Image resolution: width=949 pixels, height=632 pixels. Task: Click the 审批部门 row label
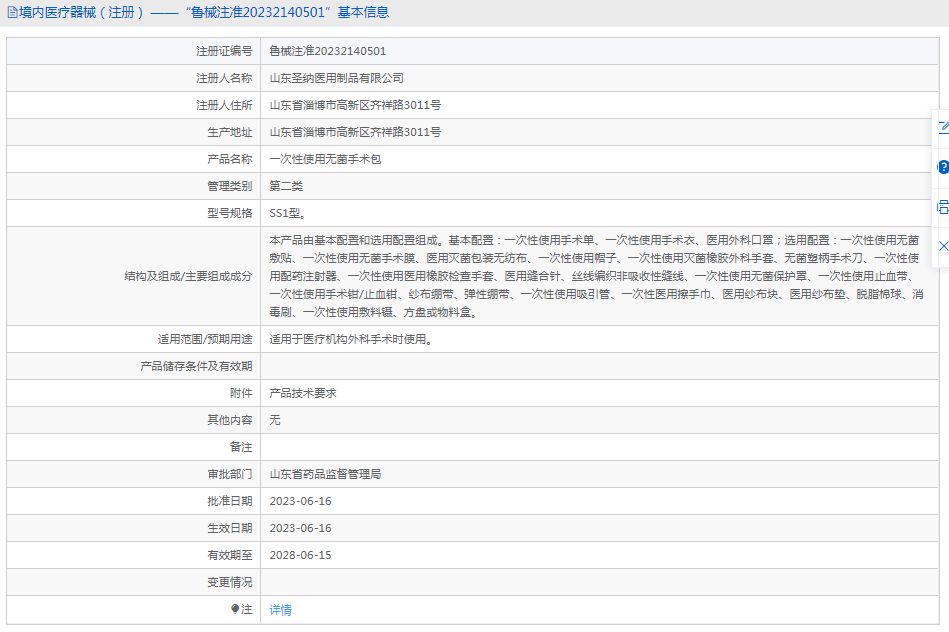229,474
